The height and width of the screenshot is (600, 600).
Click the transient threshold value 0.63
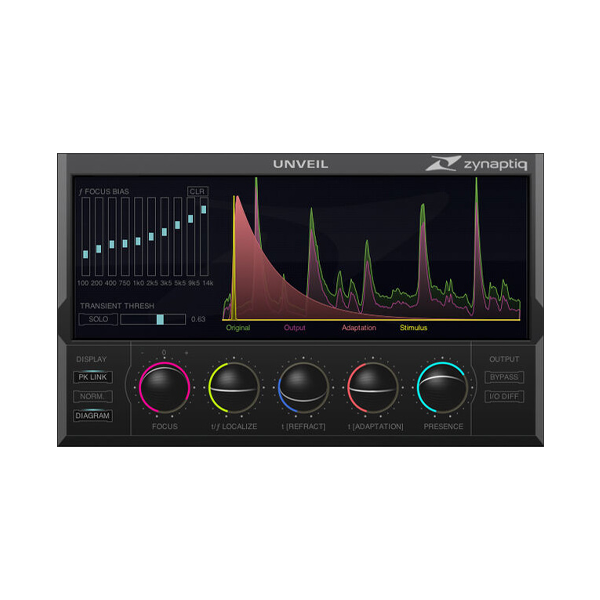pyautogui.click(x=198, y=319)
